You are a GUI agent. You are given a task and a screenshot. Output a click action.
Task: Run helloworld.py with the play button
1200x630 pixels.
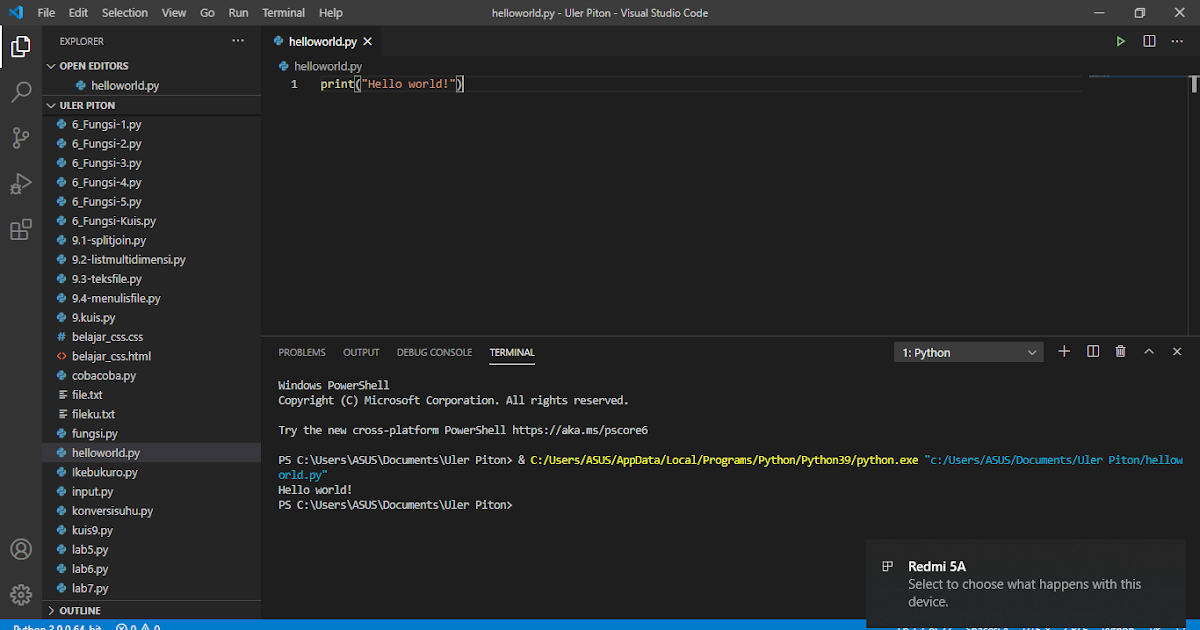coord(1121,41)
